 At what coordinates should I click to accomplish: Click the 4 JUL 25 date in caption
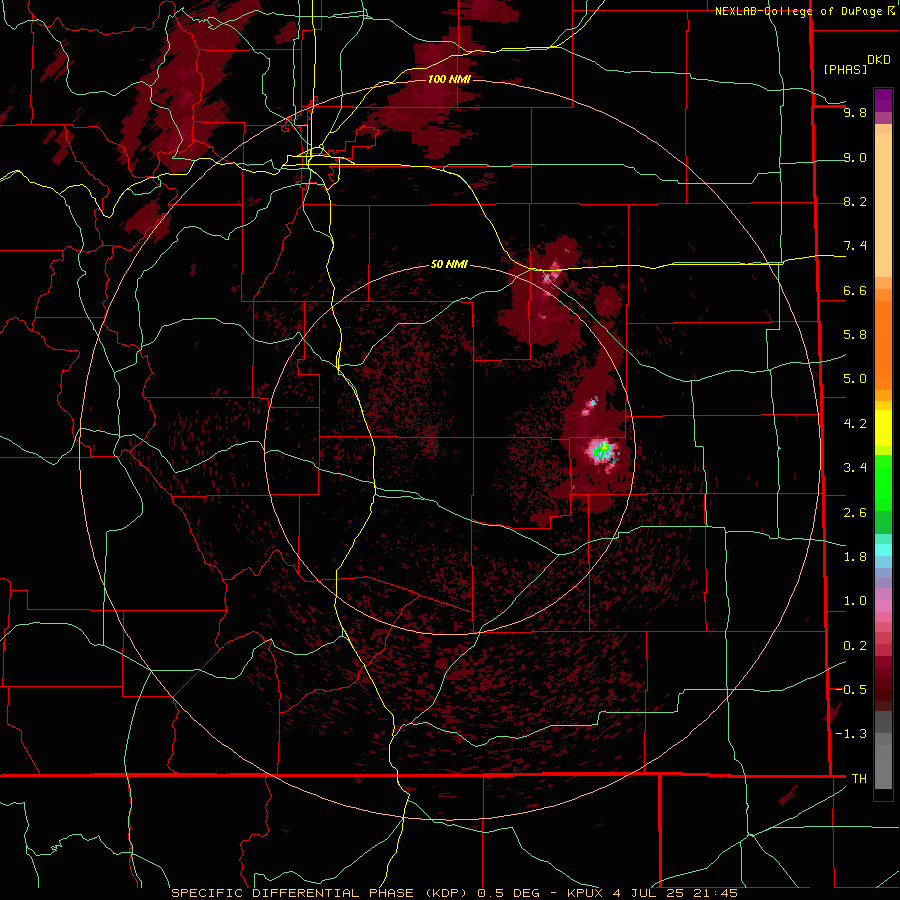click(x=649, y=893)
